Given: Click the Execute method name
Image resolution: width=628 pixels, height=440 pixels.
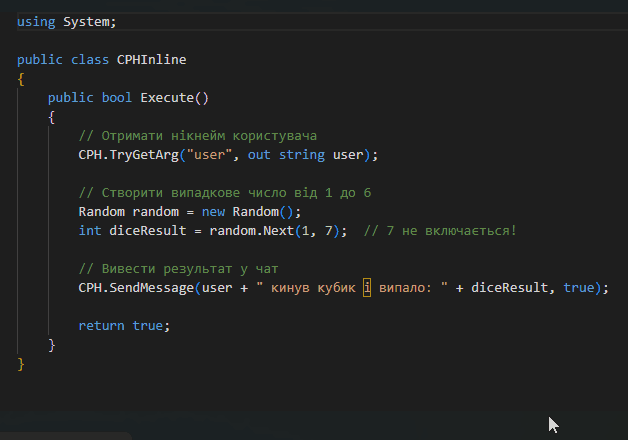Looking at the screenshot, I should [x=167, y=97].
